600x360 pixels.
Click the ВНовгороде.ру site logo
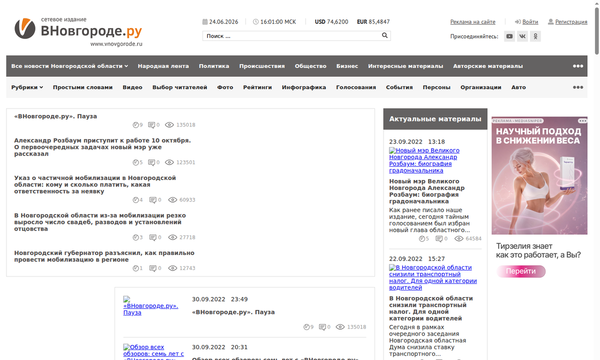coord(78,32)
